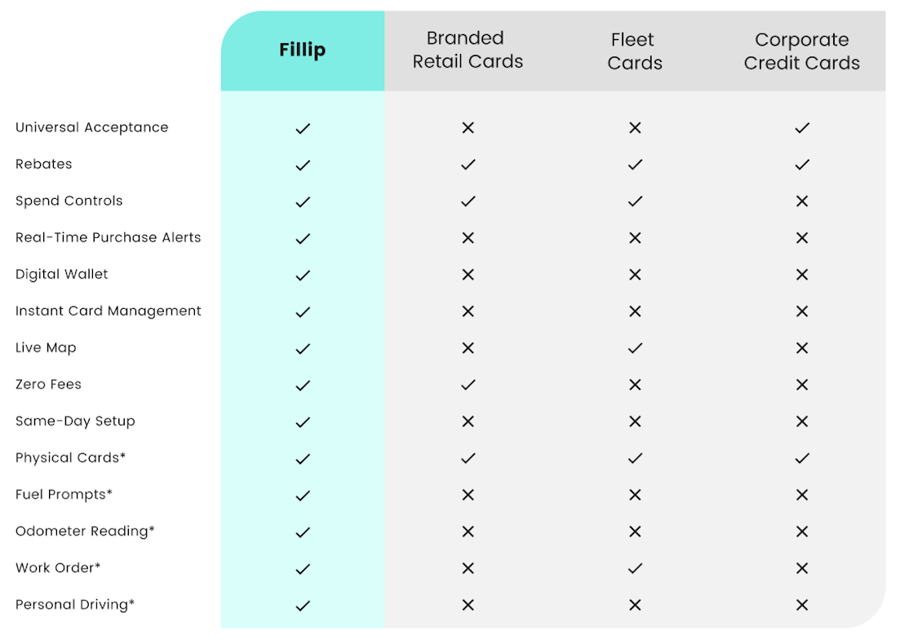Select the Fillip column header

(302, 51)
